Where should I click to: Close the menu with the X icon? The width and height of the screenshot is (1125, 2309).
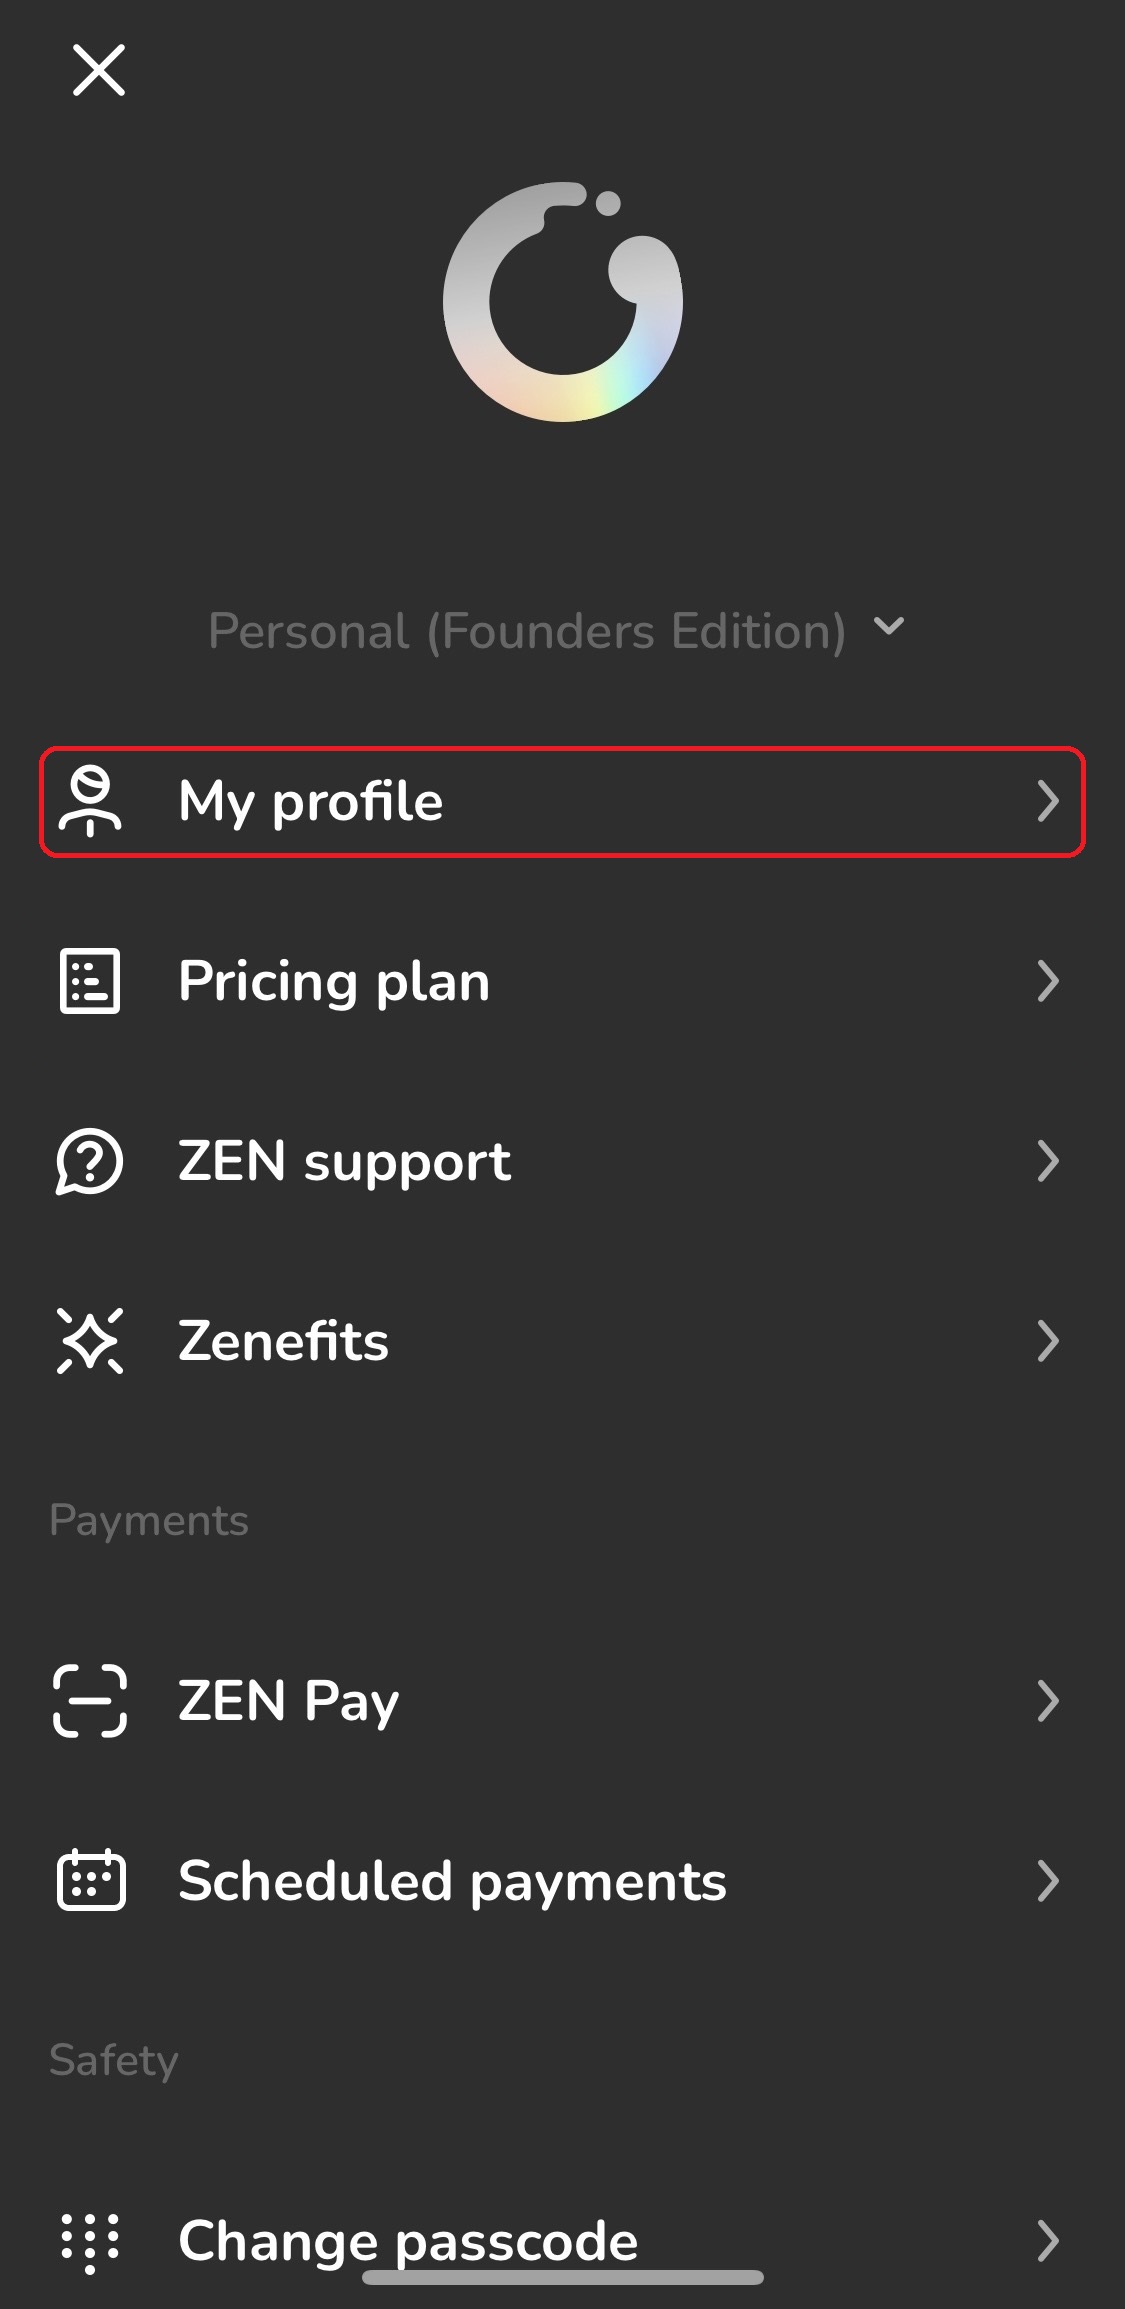(x=99, y=70)
